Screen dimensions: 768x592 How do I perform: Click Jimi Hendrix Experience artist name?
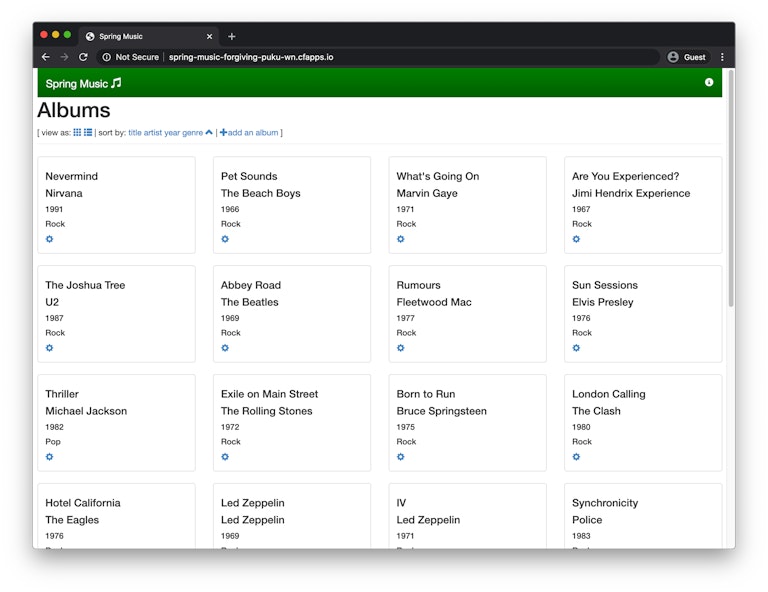[x=631, y=193]
